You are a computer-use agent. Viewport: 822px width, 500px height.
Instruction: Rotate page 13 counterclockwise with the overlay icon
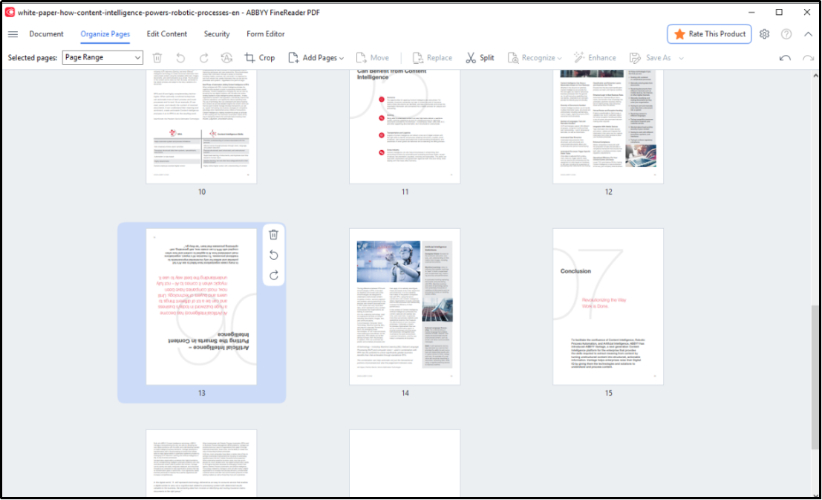click(x=274, y=255)
